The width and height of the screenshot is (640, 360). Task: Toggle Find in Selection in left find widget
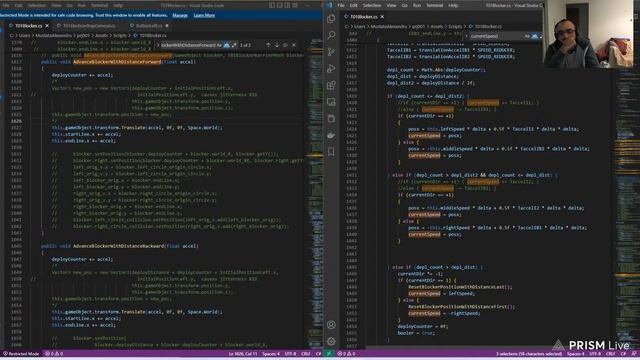[285, 45]
